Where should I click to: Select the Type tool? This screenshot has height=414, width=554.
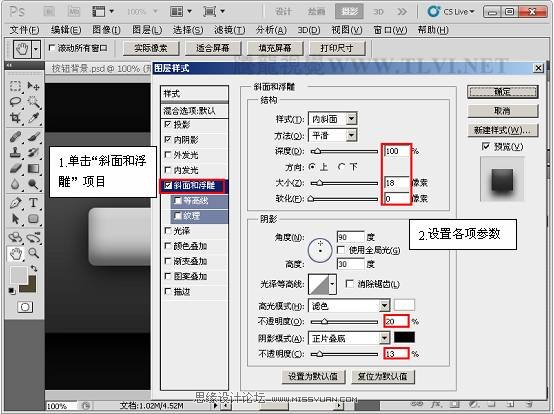[x=33, y=203]
